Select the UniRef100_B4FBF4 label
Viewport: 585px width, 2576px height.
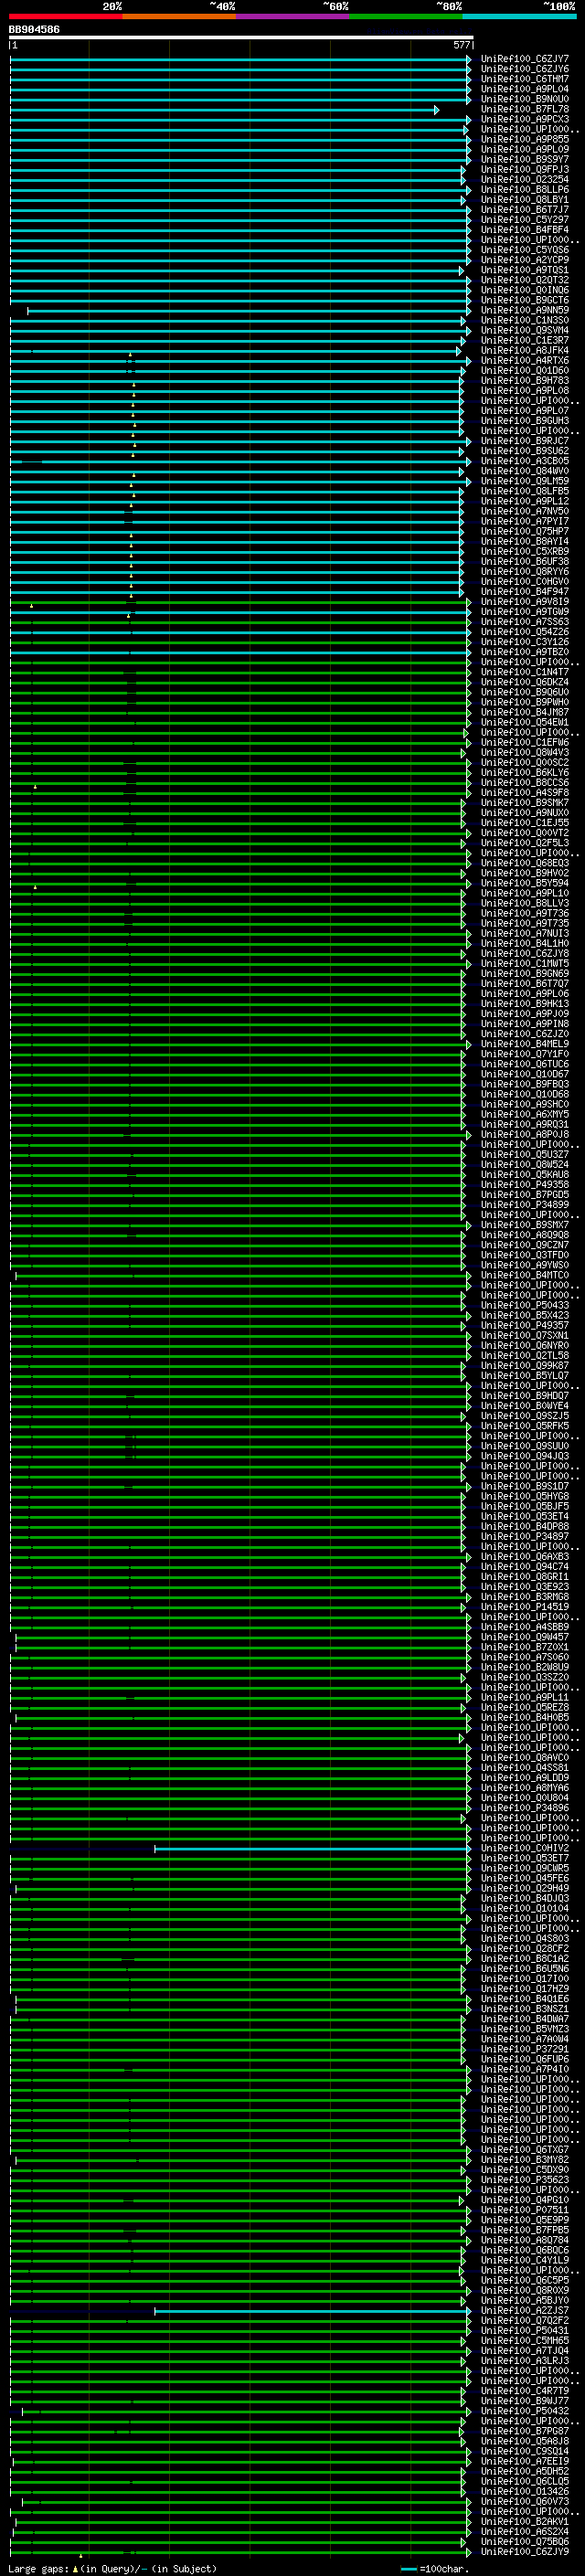point(524,229)
